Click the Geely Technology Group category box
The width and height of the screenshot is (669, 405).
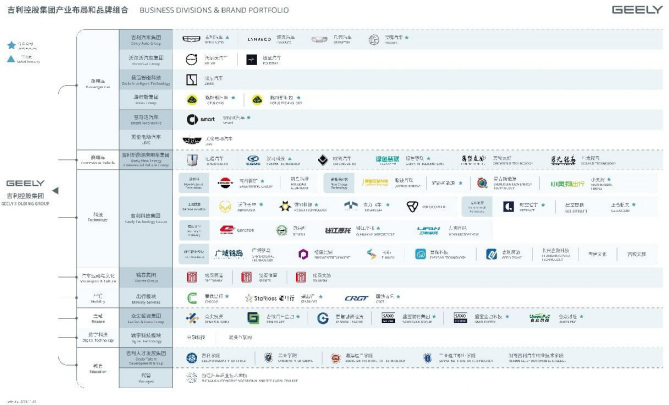[x=146, y=216]
